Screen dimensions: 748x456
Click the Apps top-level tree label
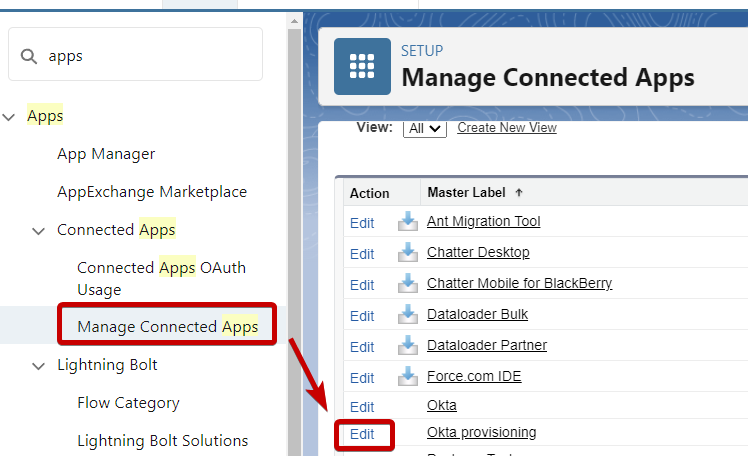click(x=45, y=116)
